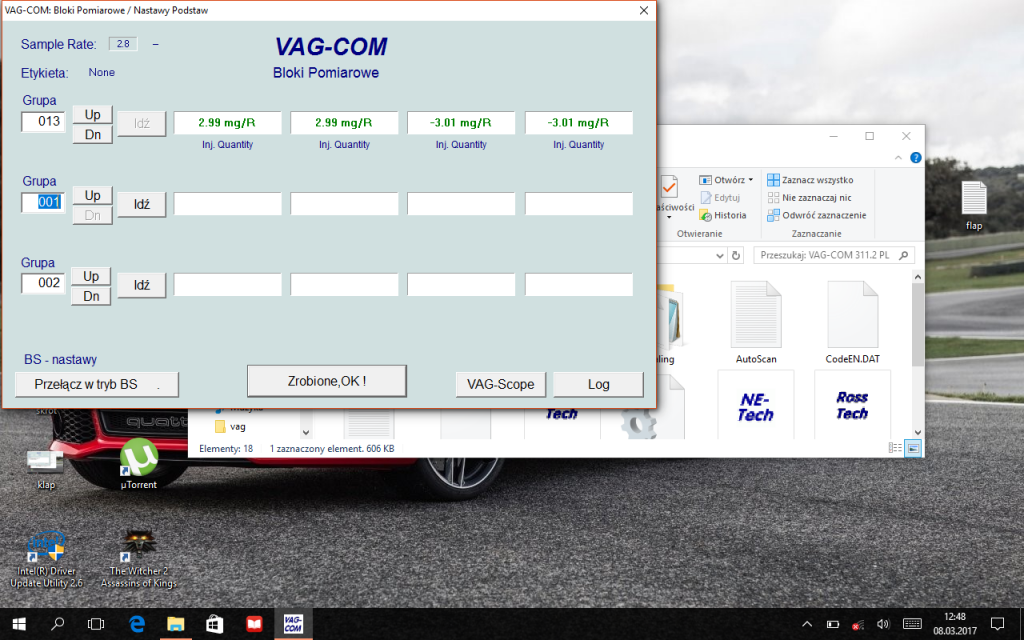
Task: Click Idź button for group 002
Action: click(142, 285)
